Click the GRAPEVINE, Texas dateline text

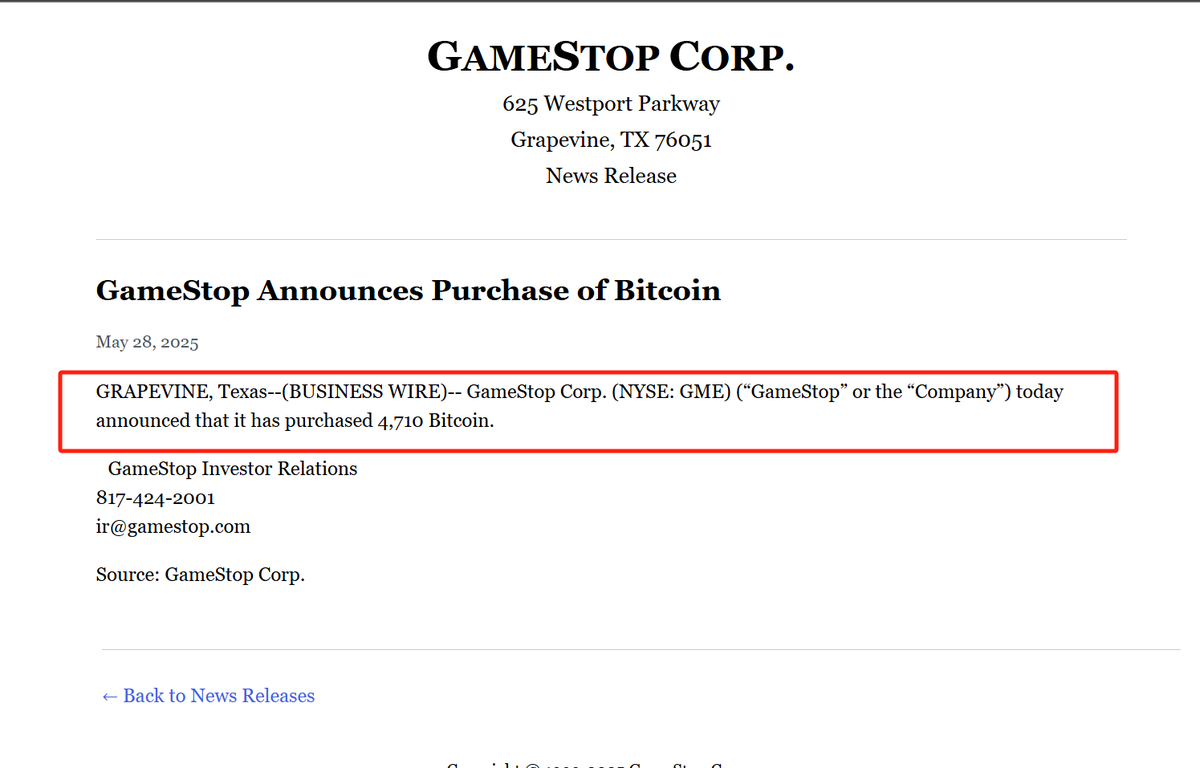(182, 392)
